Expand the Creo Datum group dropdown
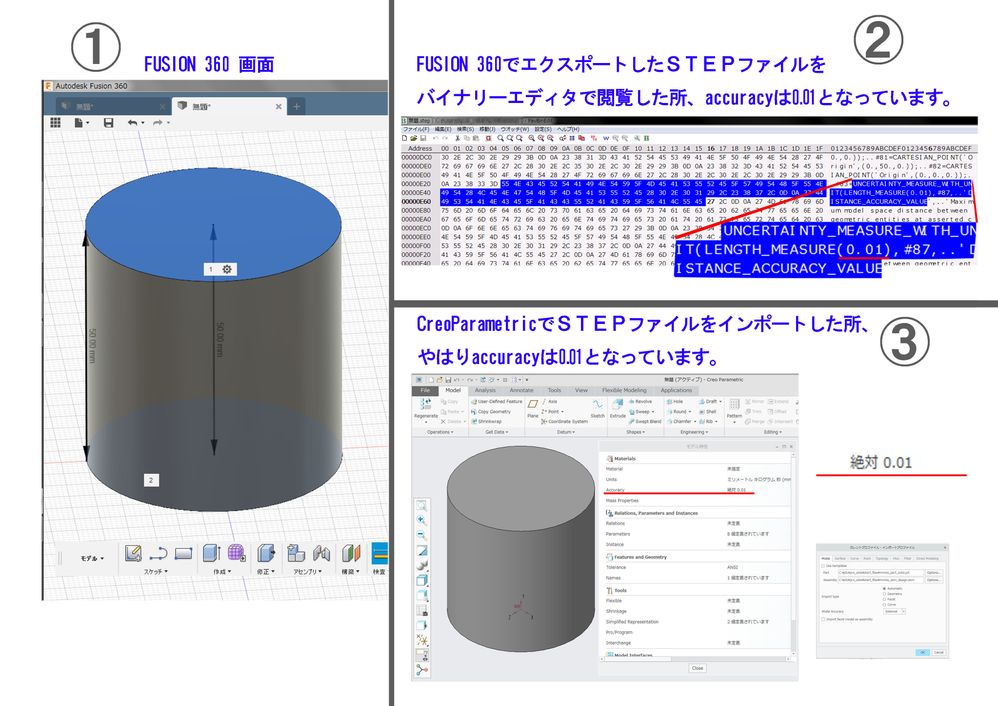Viewport: 998px width, 706px height. 566,432
